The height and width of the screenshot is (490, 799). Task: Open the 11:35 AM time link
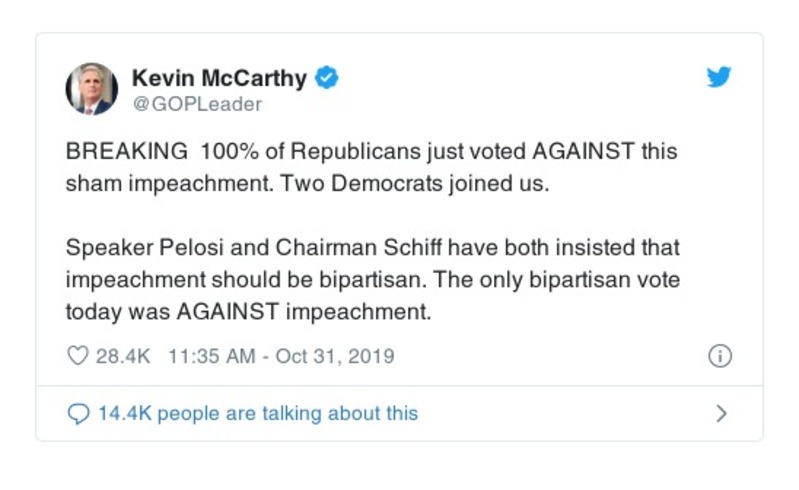tap(210, 355)
